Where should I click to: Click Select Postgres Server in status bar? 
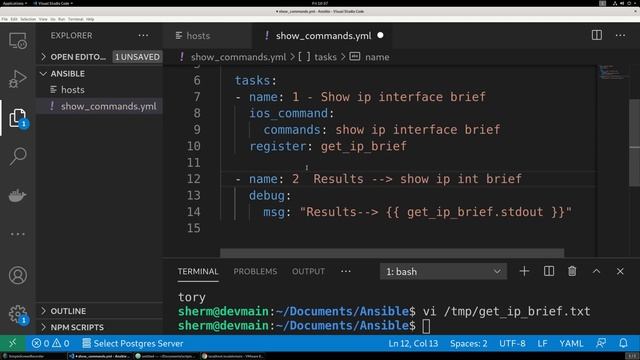click(133, 343)
